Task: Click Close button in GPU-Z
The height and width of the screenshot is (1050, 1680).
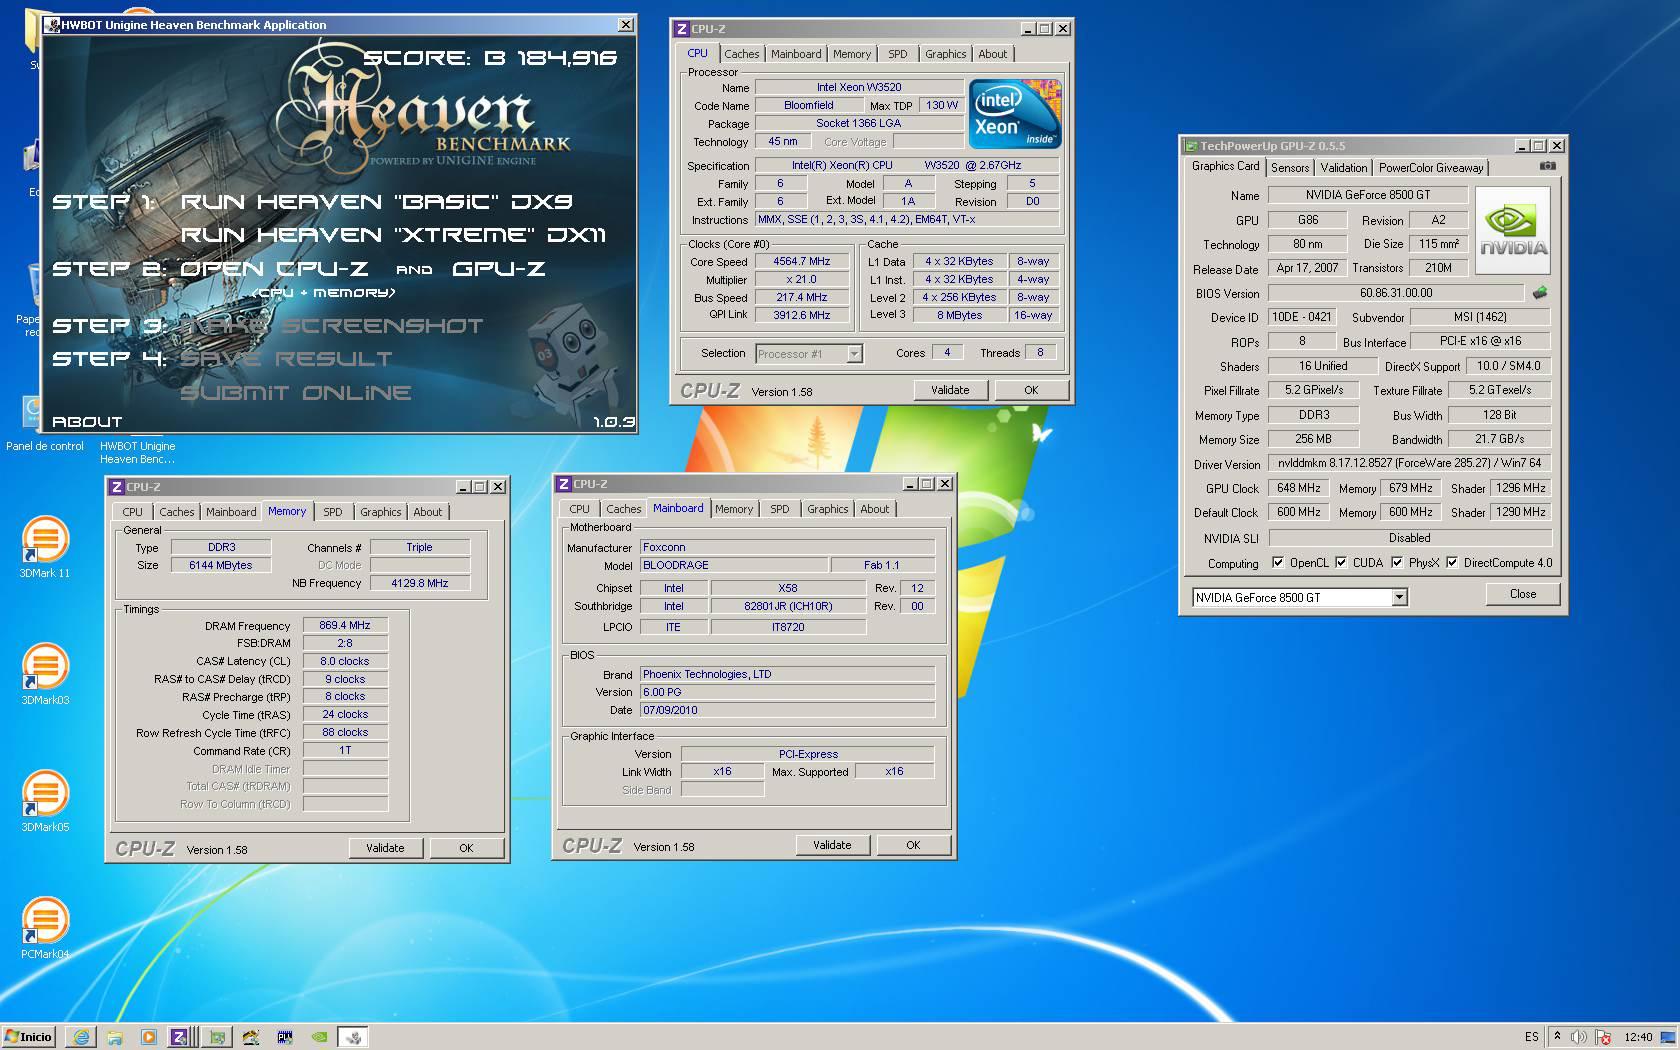Action: click(1523, 594)
